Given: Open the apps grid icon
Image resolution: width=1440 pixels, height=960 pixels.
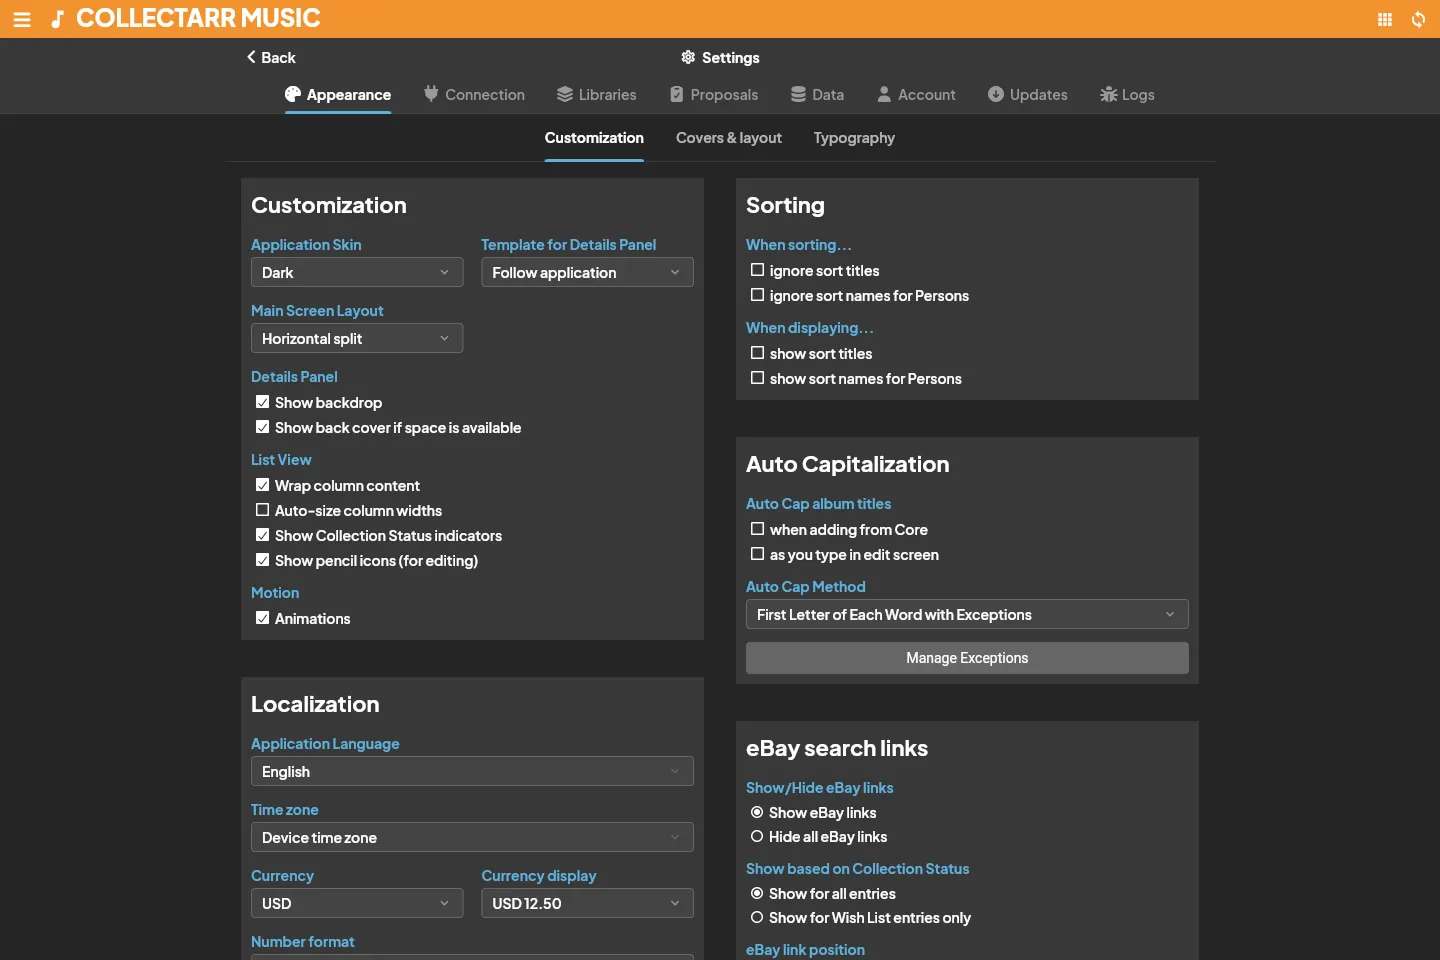Looking at the screenshot, I should click(x=1385, y=19).
